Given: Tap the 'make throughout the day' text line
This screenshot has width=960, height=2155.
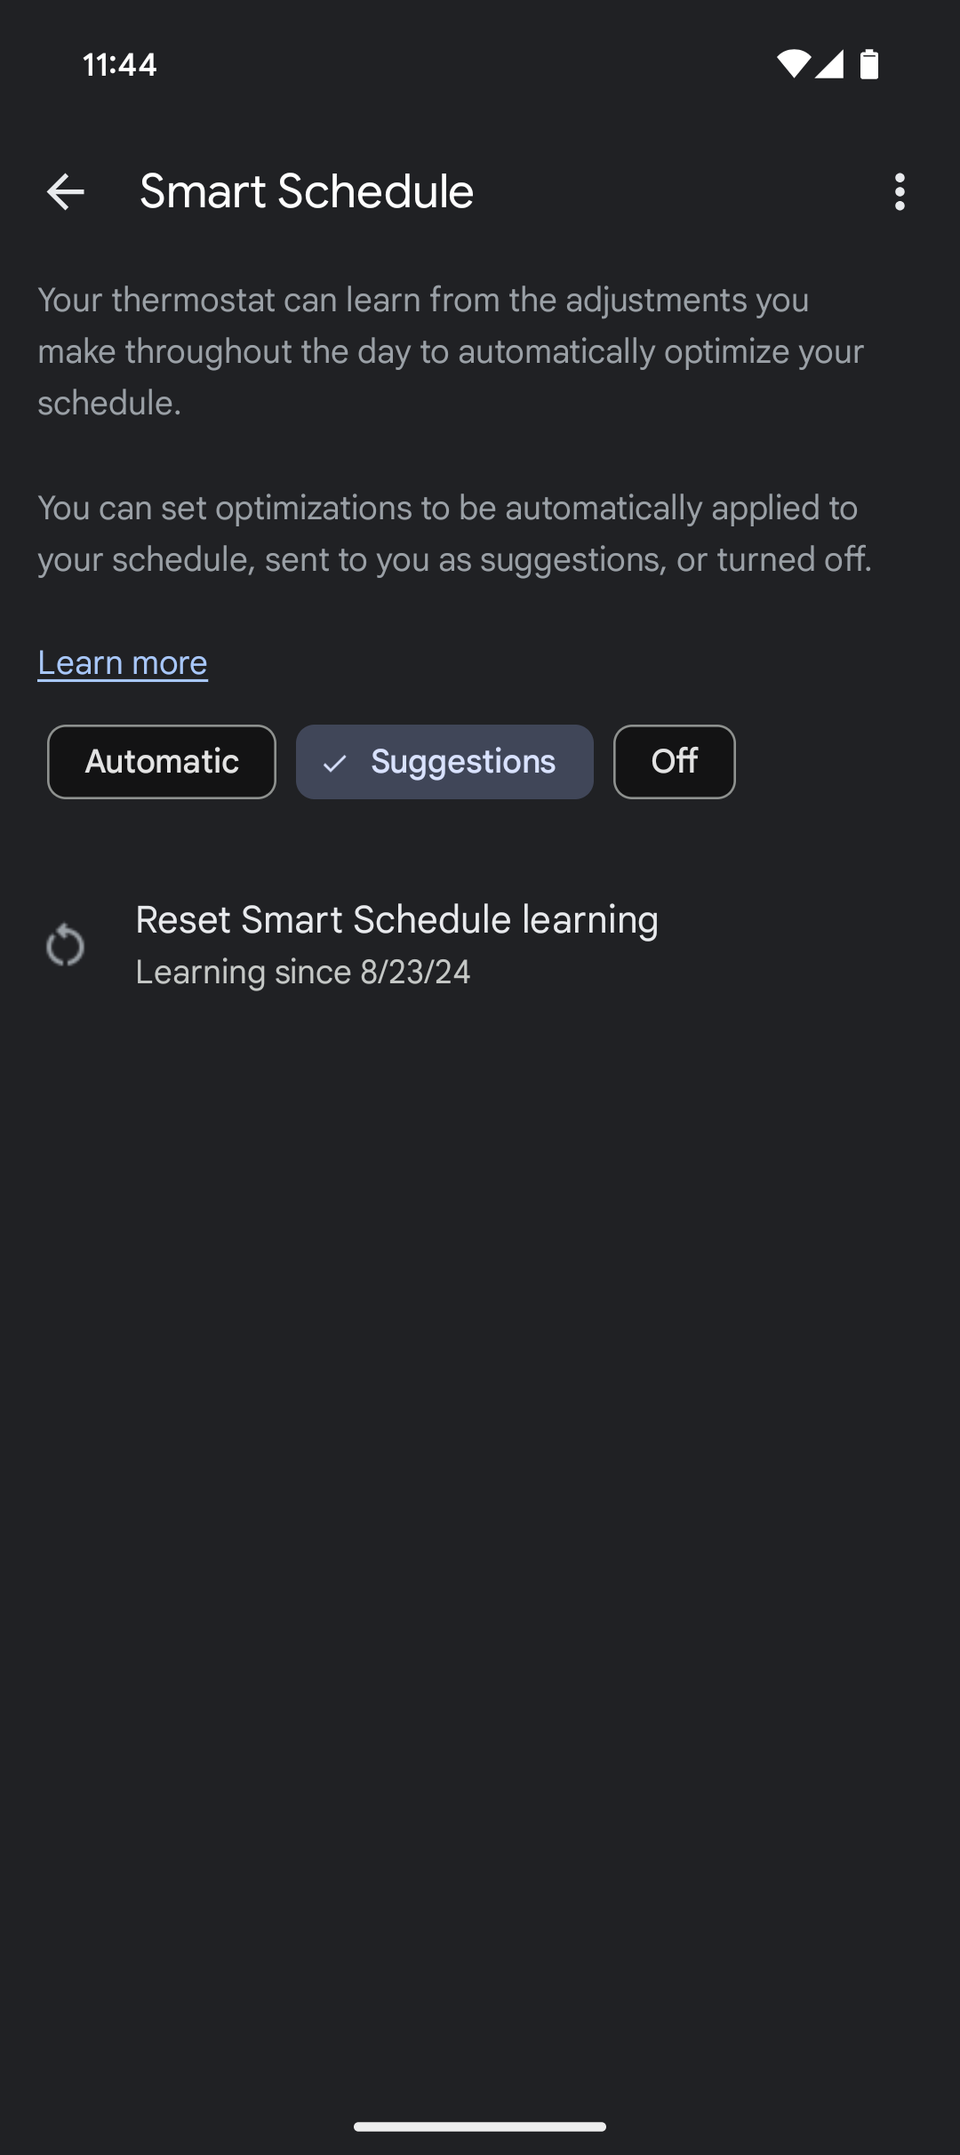Looking at the screenshot, I should tap(451, 352).
